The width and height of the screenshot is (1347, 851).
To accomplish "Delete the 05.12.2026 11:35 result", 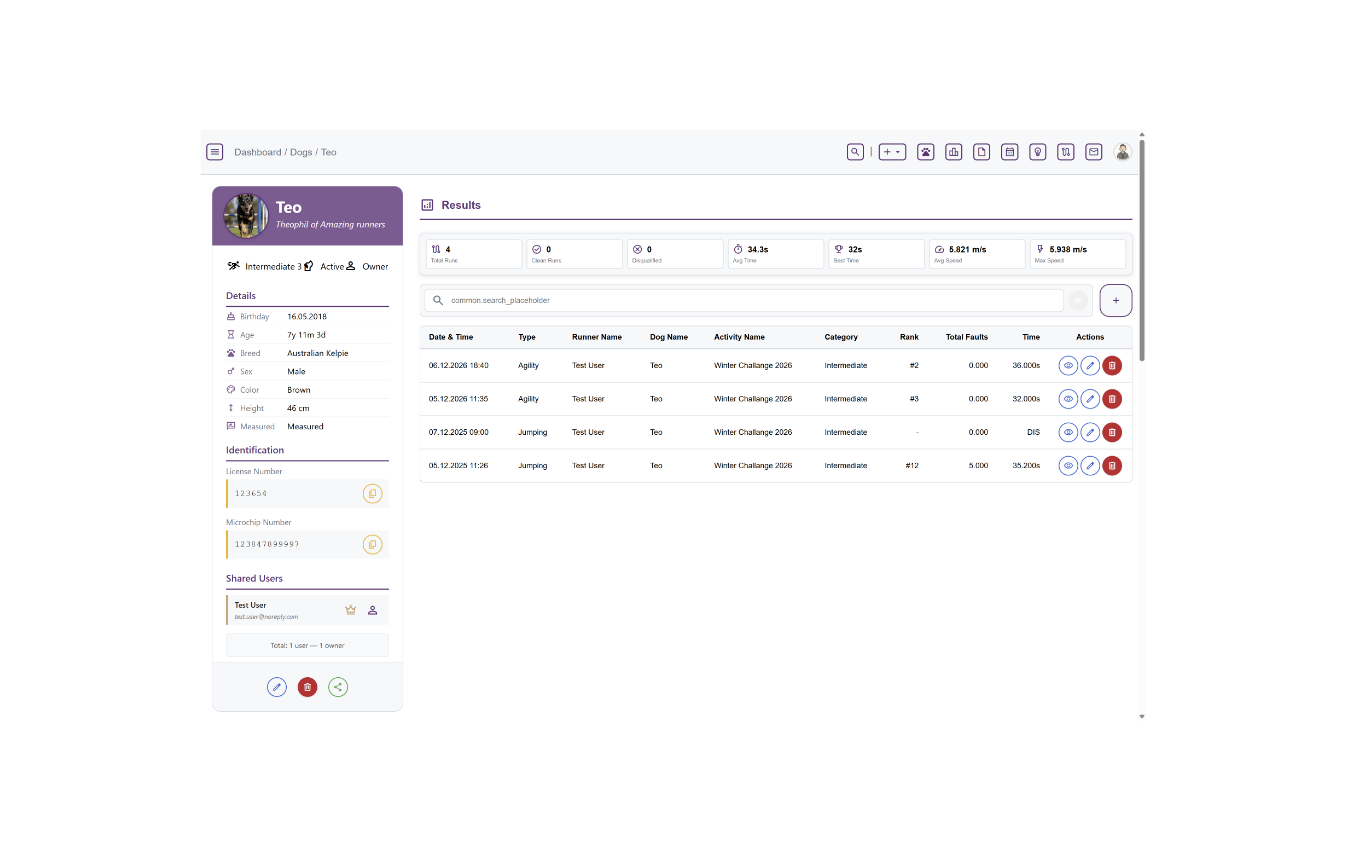I will click(1112, 399).
